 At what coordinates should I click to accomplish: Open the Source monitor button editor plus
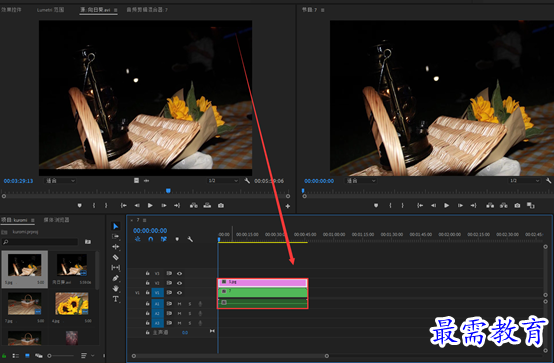click(x=288, y=206)
